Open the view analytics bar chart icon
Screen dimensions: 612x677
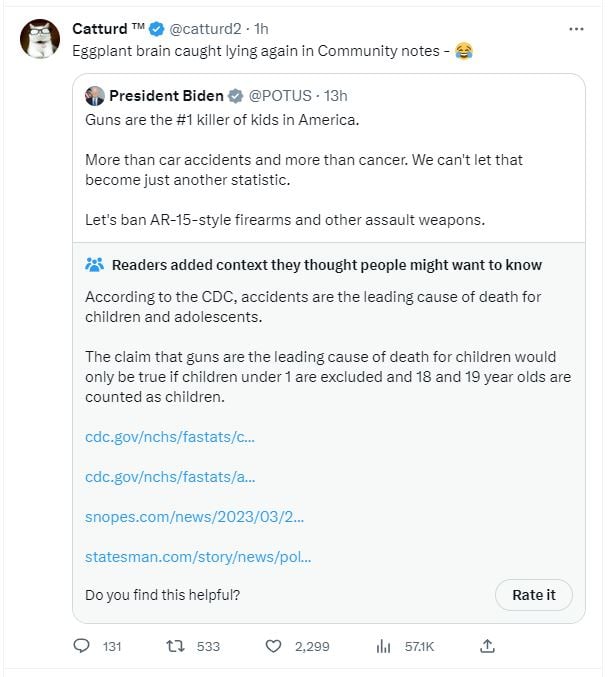(x=383, y=647)
